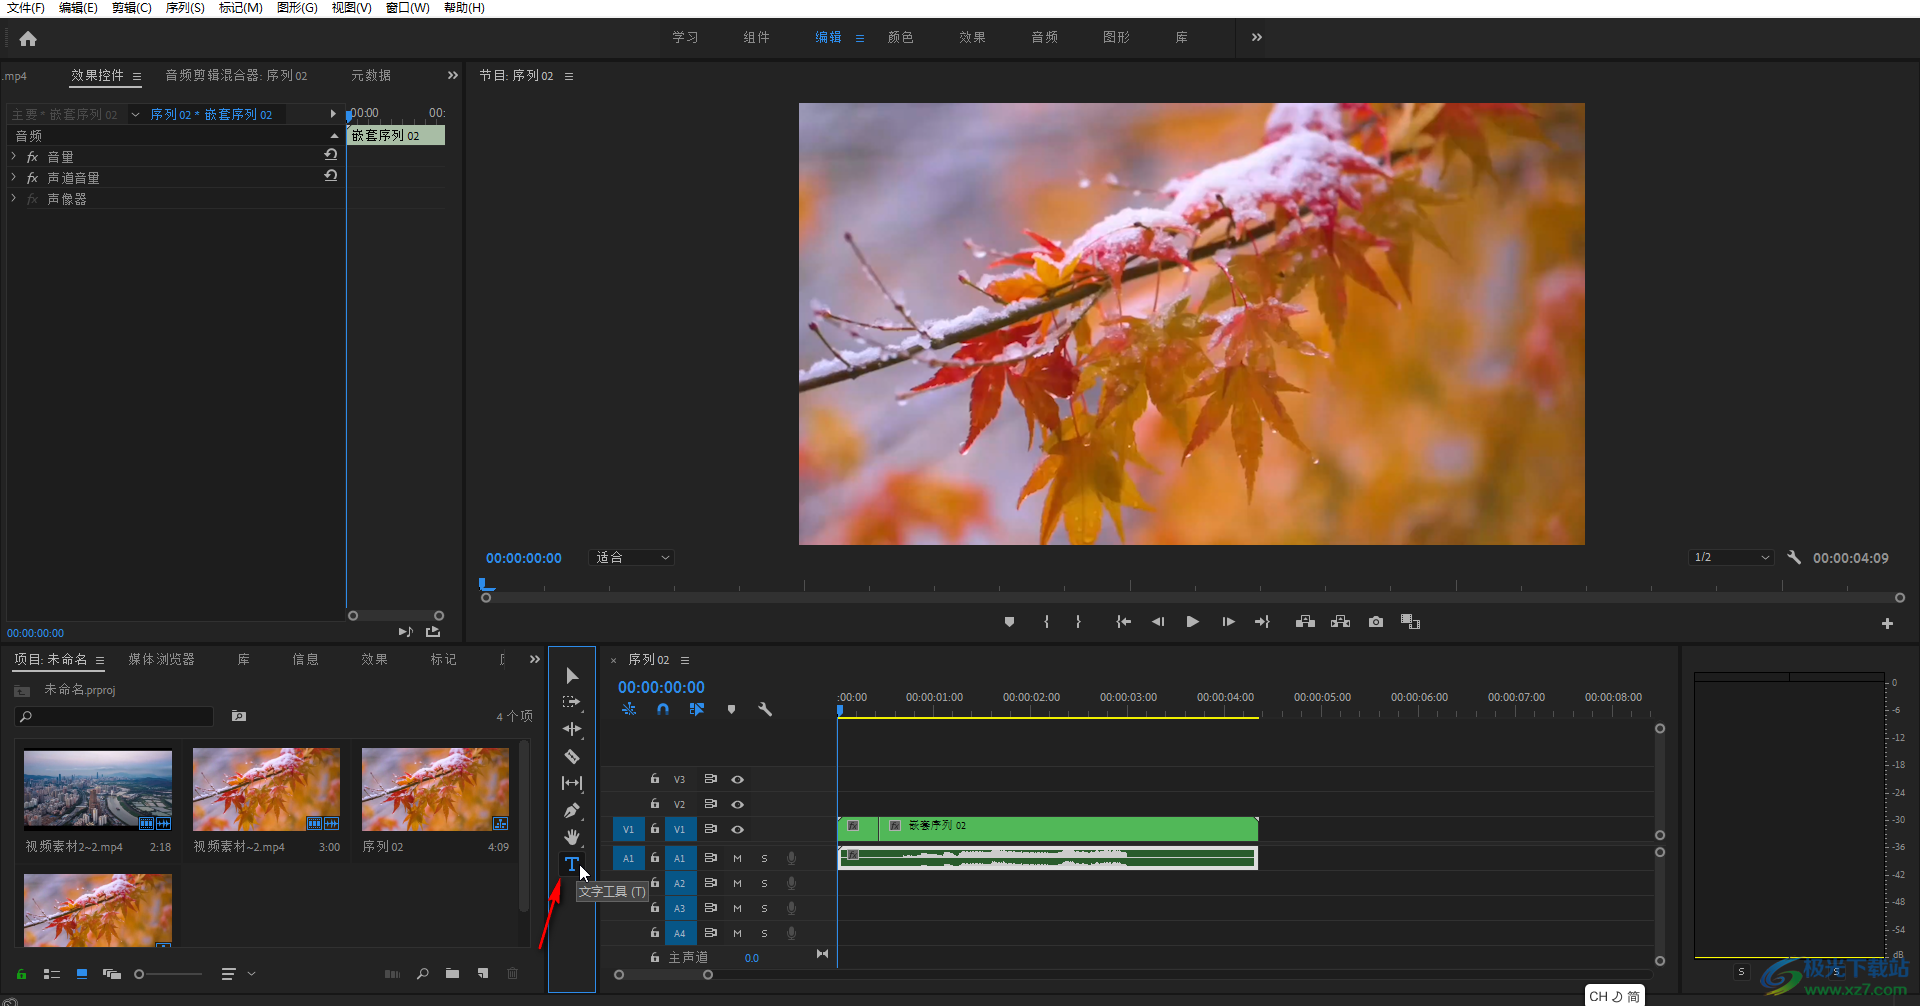The image size is (1920, 1006).
Task: Select the Hand tool
Action: (572, 837)
